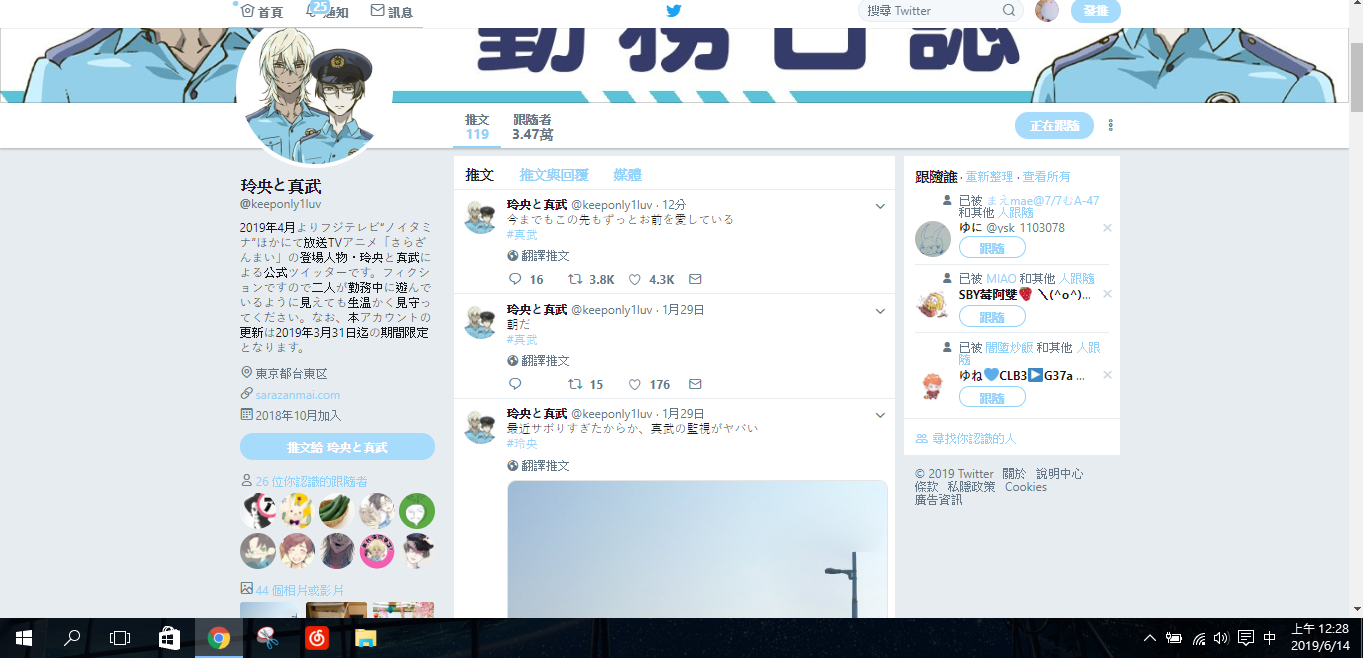Click 重新整理 in who-to-follow panel

[x=989, y=176]
